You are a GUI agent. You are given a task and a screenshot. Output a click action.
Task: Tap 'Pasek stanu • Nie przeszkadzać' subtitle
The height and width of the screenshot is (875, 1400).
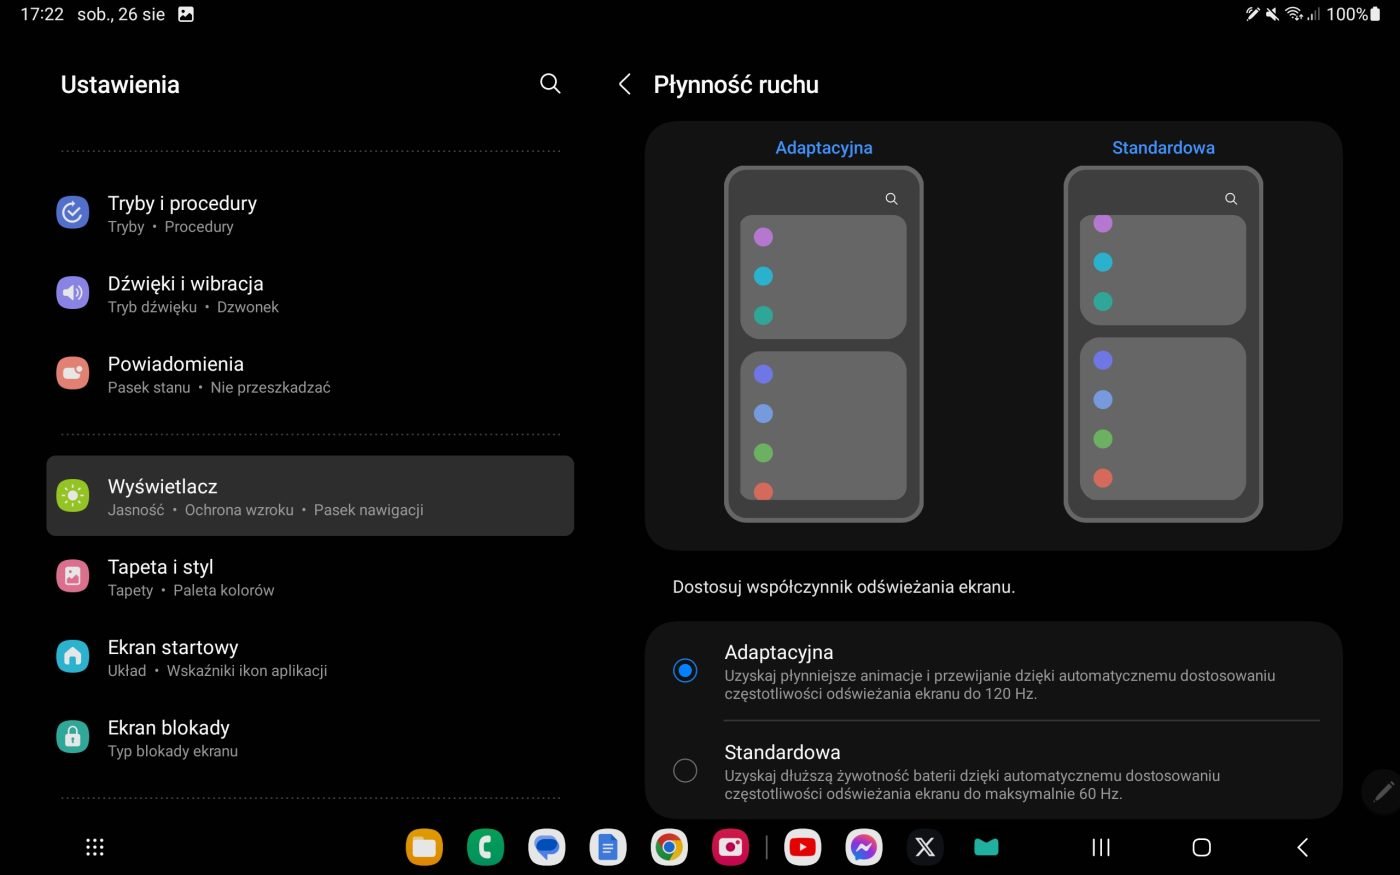point(219,387)
